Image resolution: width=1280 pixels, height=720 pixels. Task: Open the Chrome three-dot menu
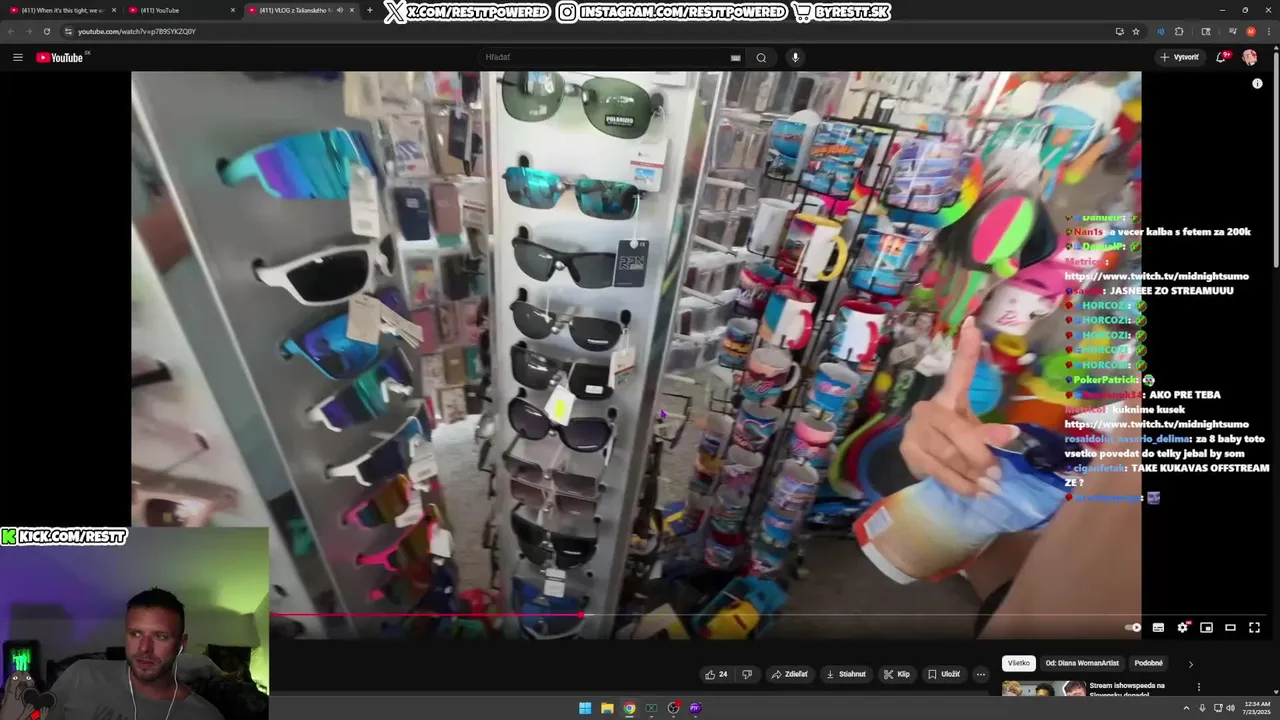coord(1269,31)
